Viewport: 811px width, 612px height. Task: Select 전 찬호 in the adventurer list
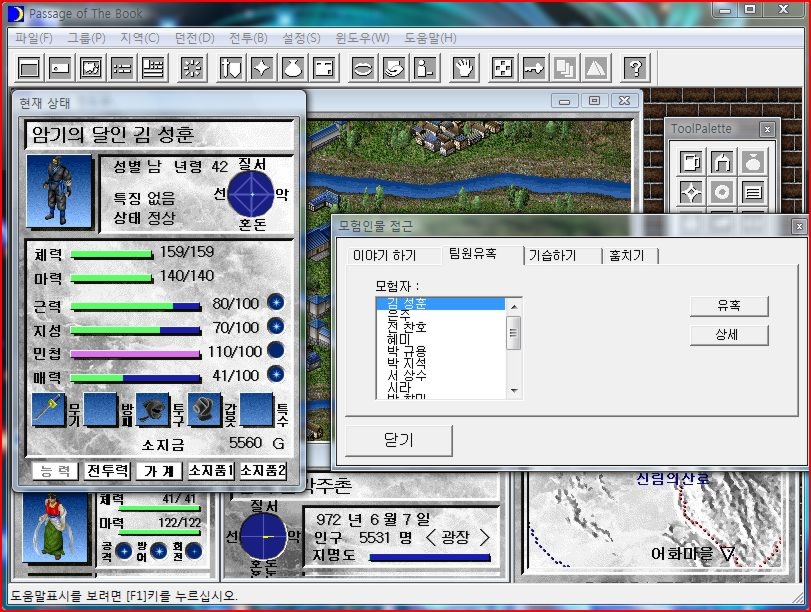(441, 327)
